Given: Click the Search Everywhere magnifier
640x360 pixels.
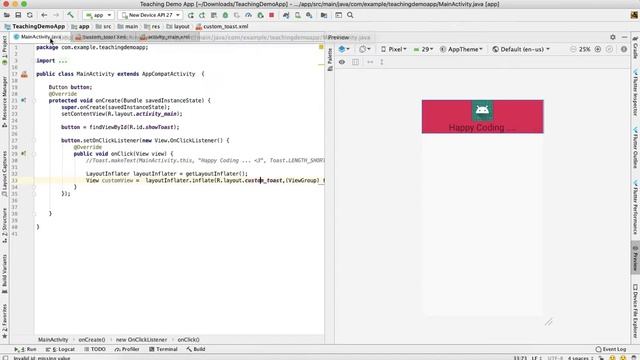Looking at the screenshot, I should coord(350,15).
